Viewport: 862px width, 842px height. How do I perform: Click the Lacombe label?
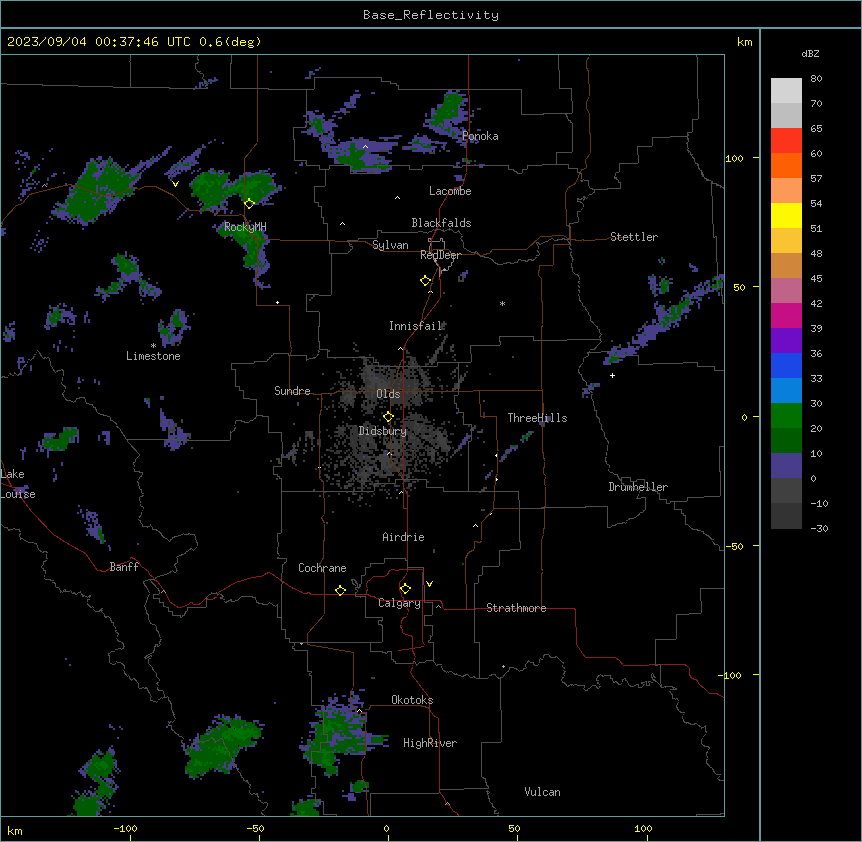pos(450,191)
